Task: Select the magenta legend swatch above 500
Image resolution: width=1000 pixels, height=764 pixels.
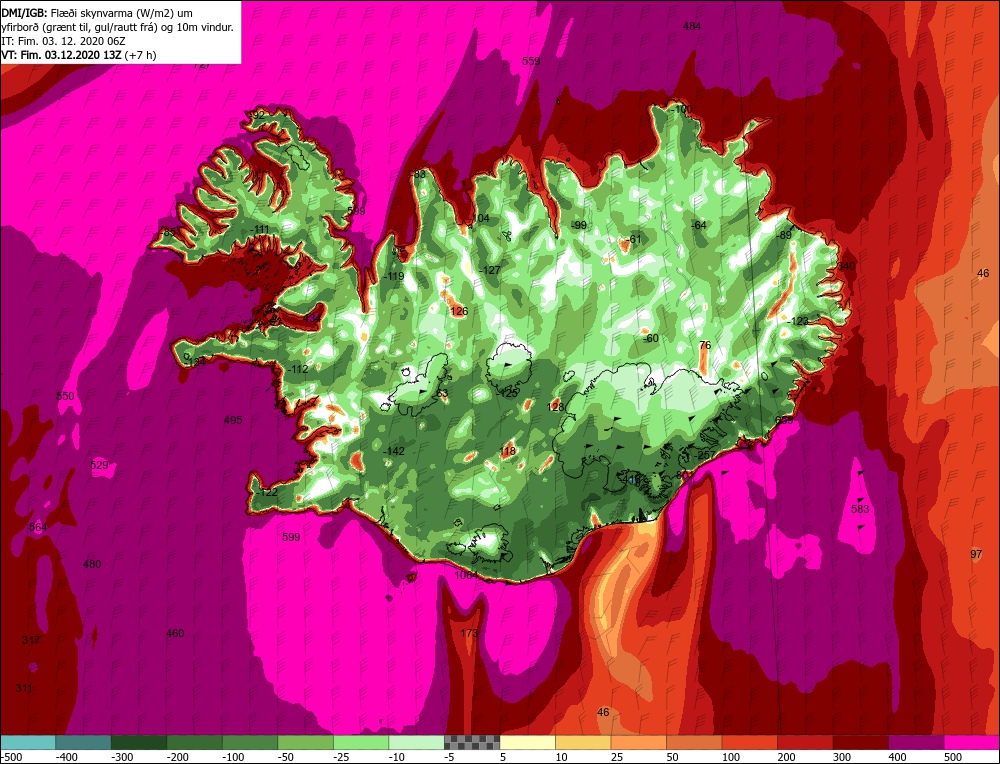Action: tap(972, 742)
